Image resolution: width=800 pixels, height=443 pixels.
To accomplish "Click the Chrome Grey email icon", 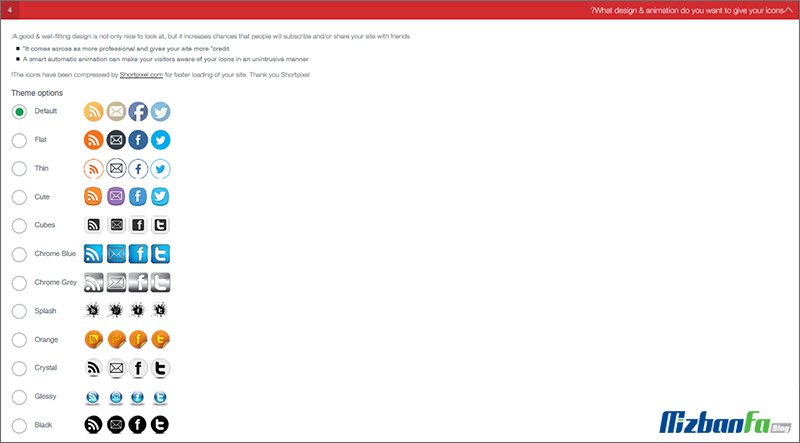I will [x=116, y=282].
